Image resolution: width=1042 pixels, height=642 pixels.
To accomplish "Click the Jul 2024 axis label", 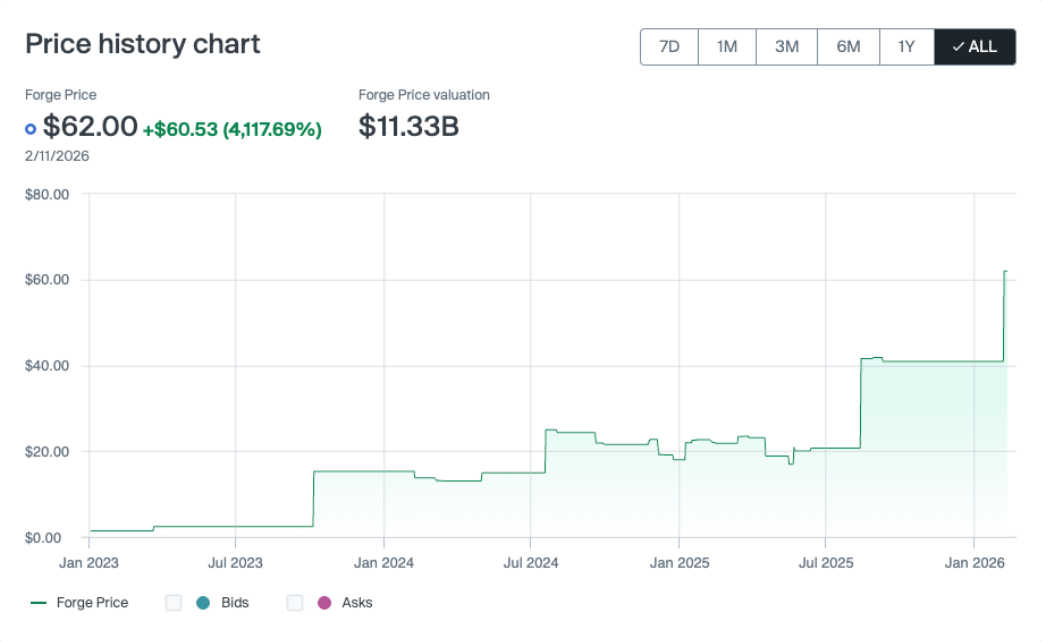I will (530, 563).
